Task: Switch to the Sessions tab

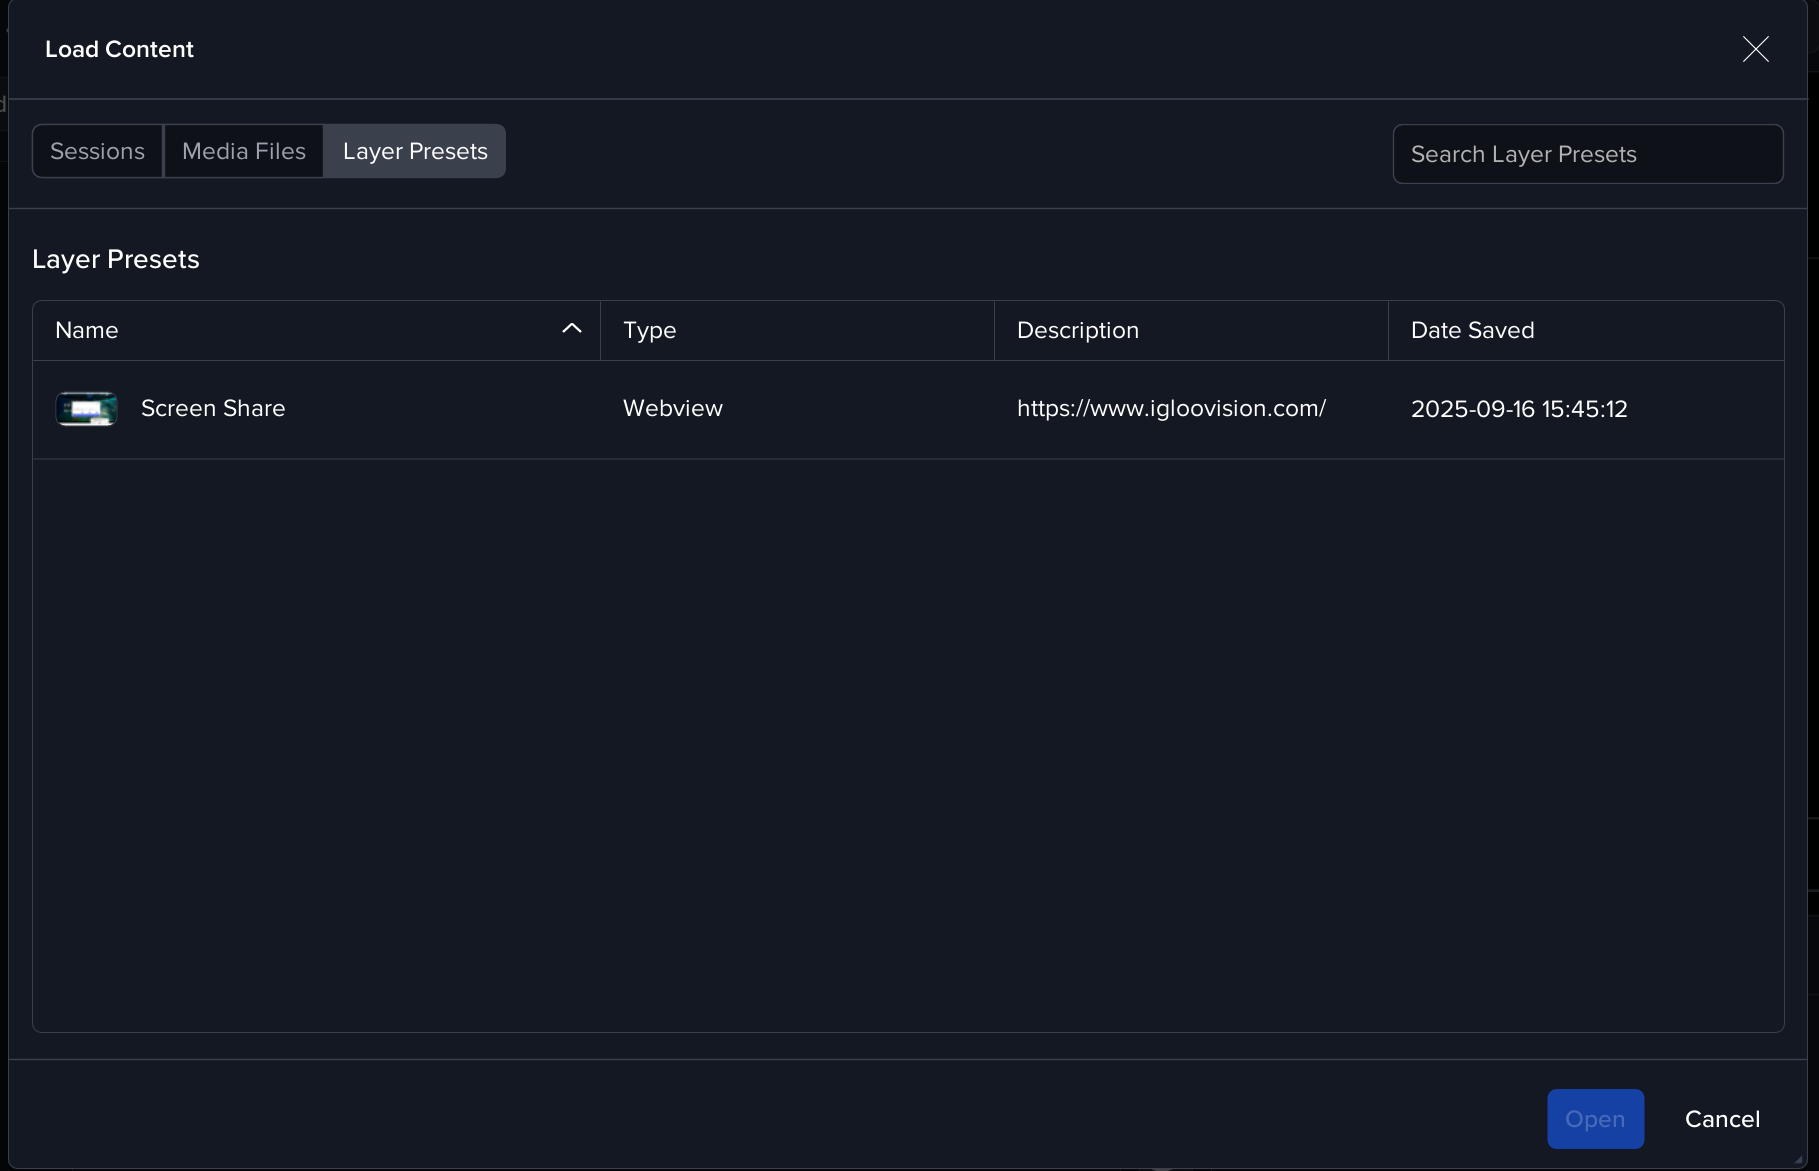Action: [98, 151]
